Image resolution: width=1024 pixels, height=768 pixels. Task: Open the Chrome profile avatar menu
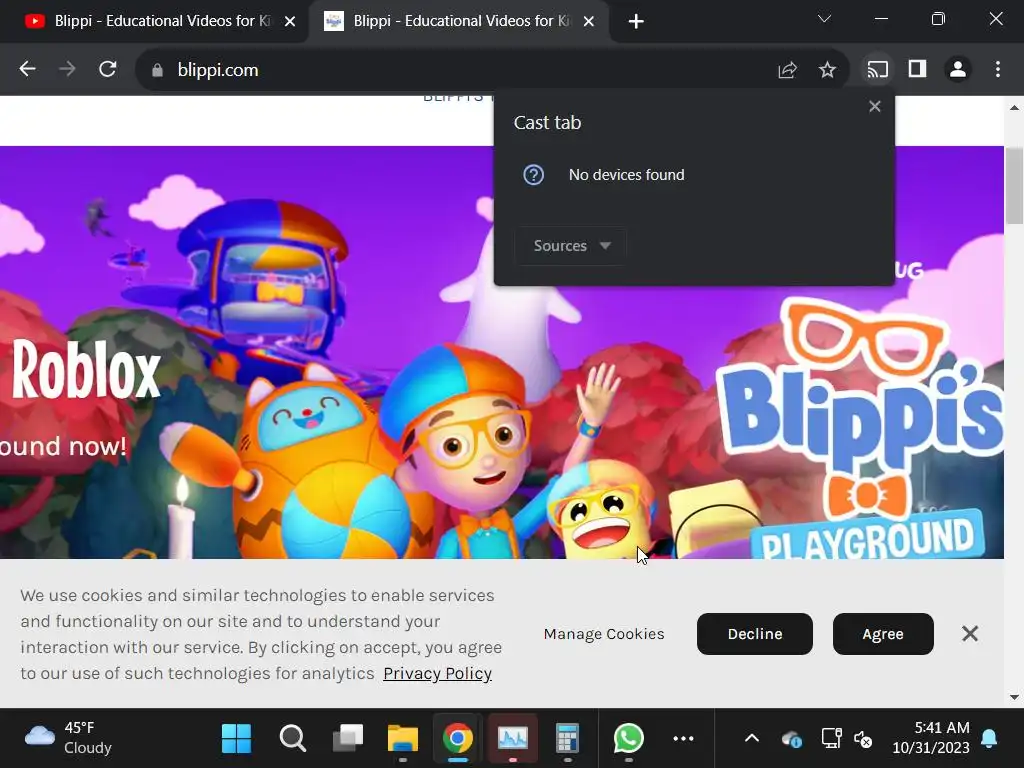click(x=957, y=69)
